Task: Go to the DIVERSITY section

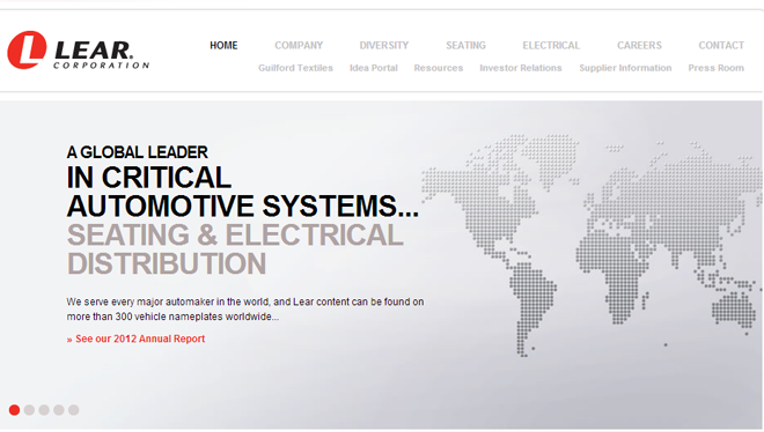Action: (384, 45)
